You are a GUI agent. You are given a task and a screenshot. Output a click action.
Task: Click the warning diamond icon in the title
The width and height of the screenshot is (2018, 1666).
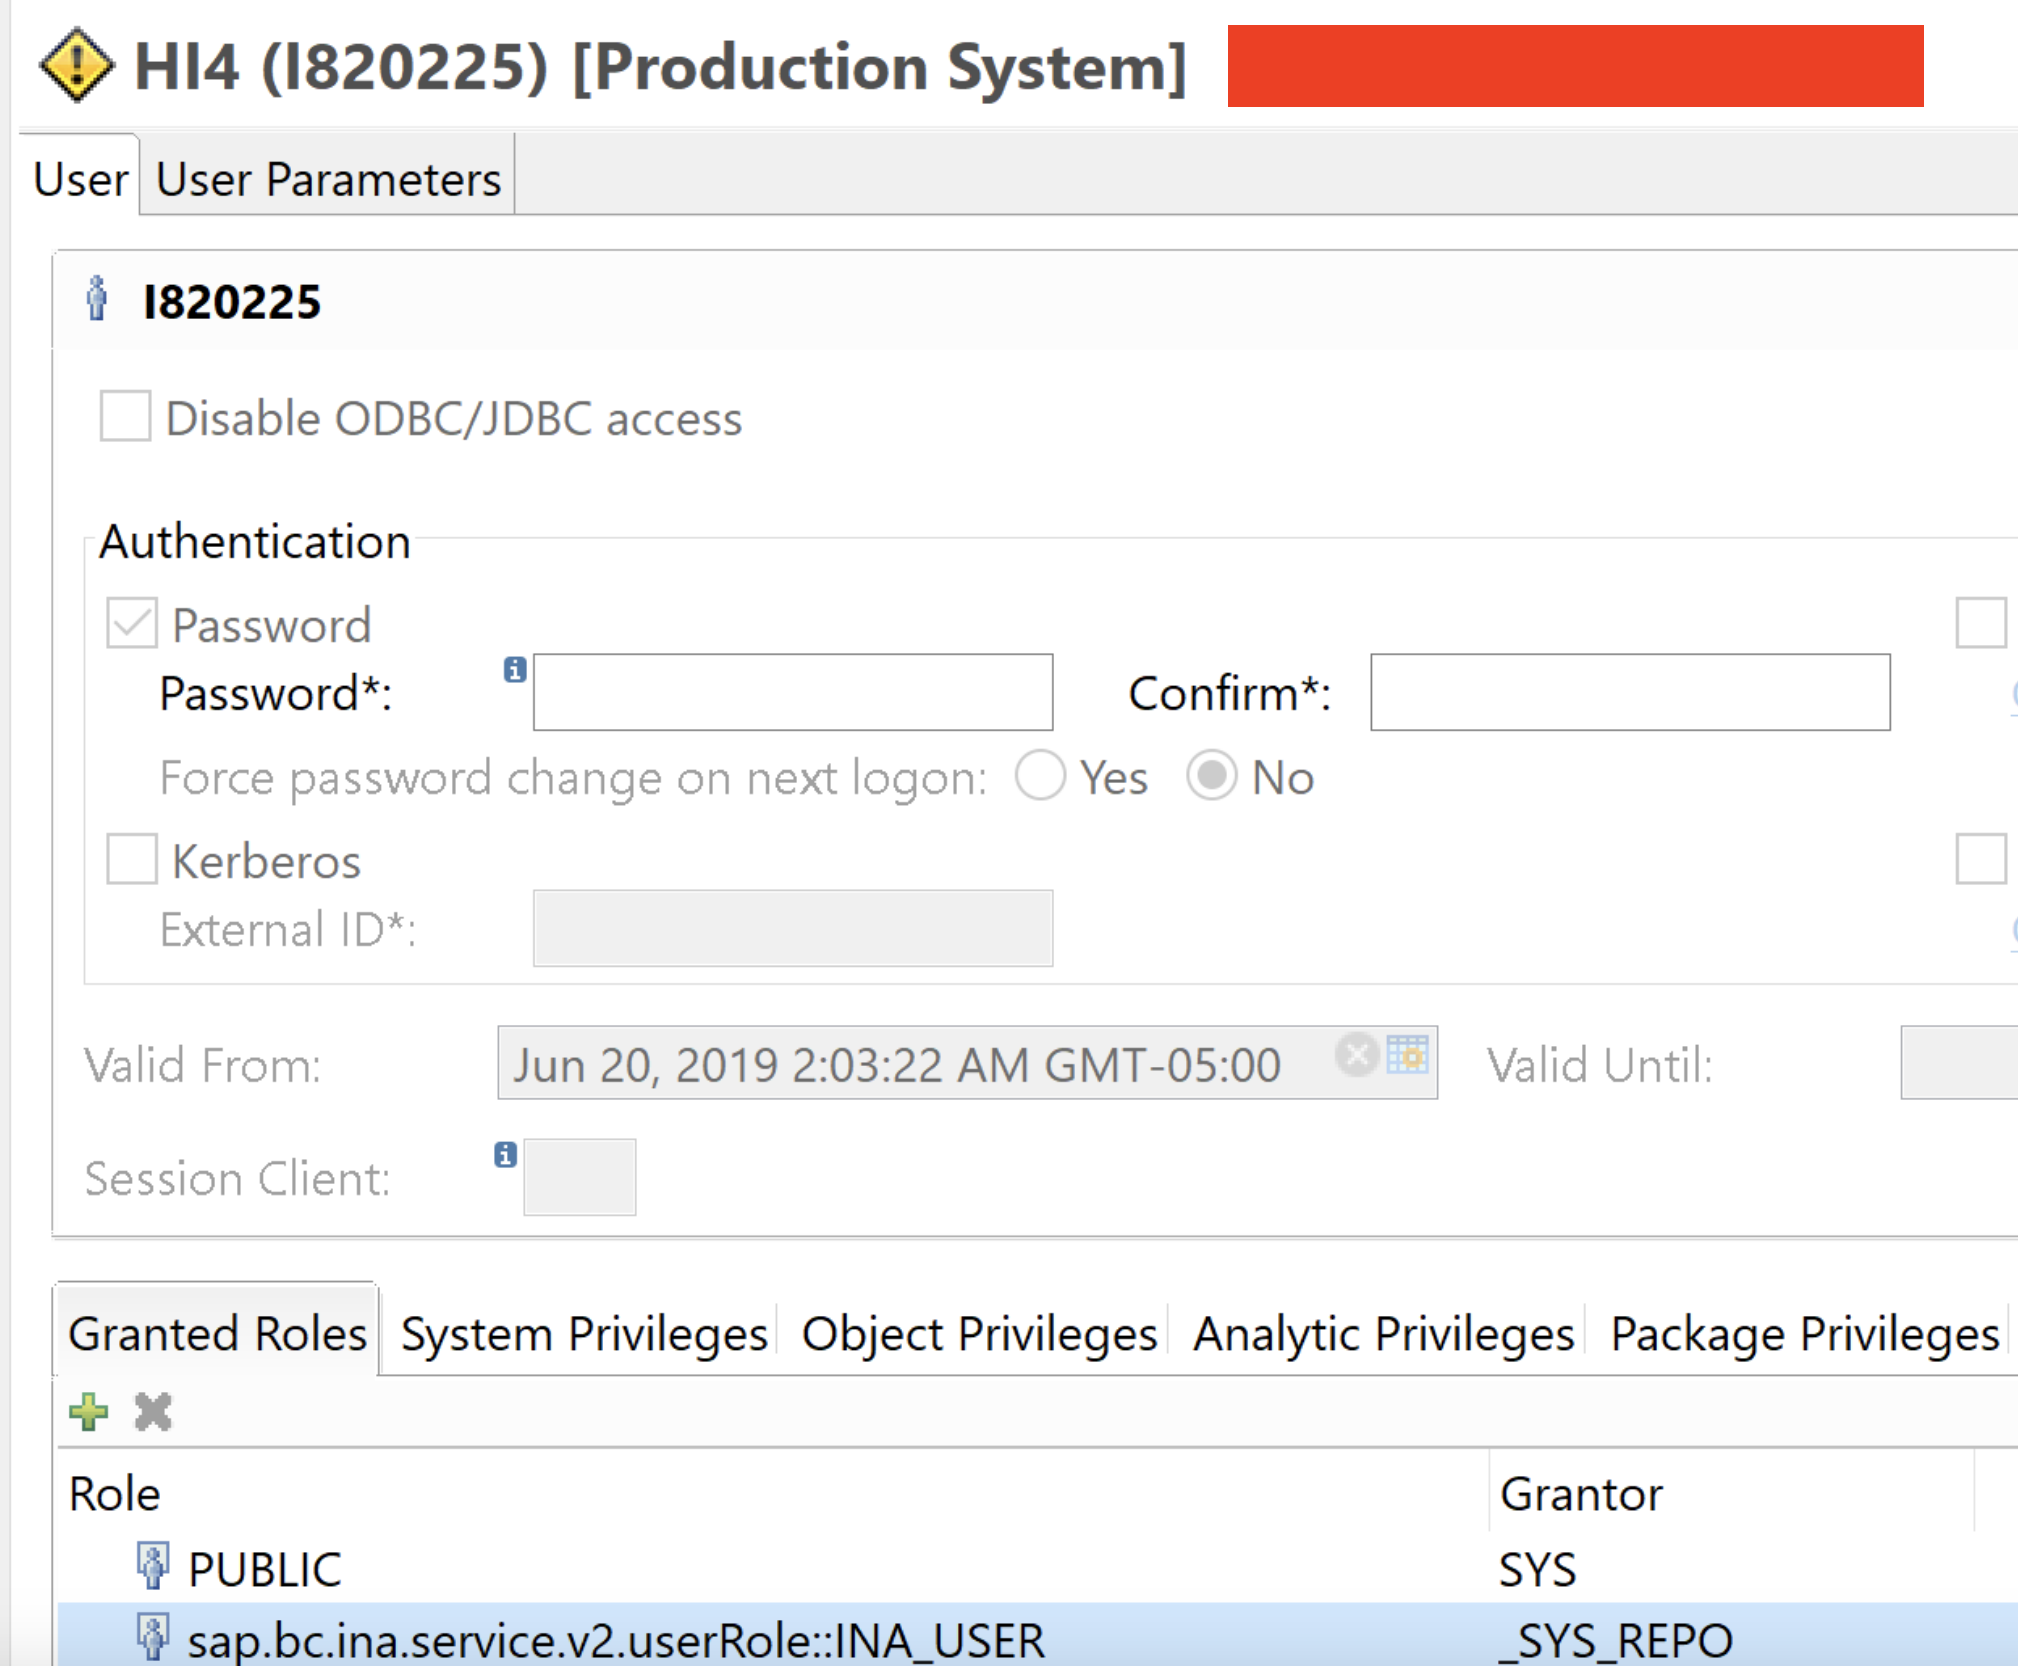click(76, 66)
